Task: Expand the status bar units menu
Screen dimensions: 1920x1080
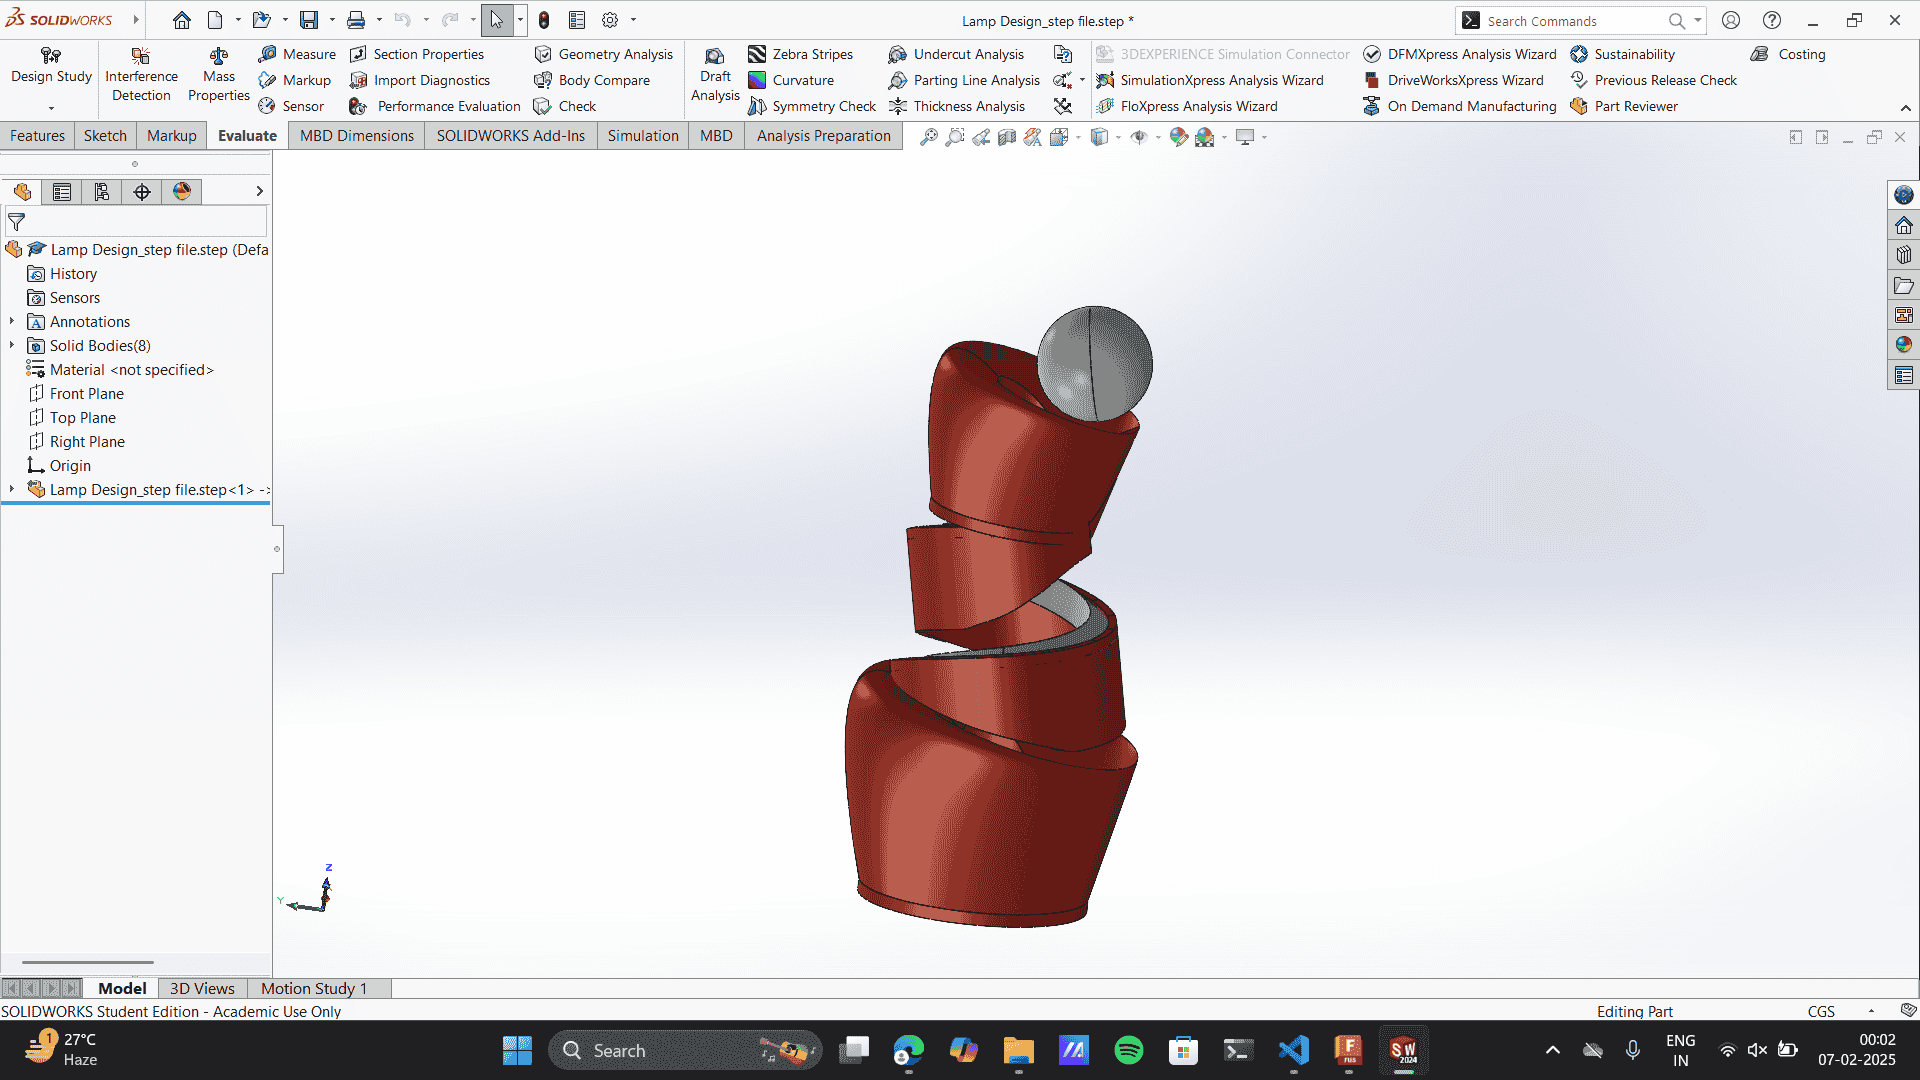Action: click(x=1871, y=1011)
